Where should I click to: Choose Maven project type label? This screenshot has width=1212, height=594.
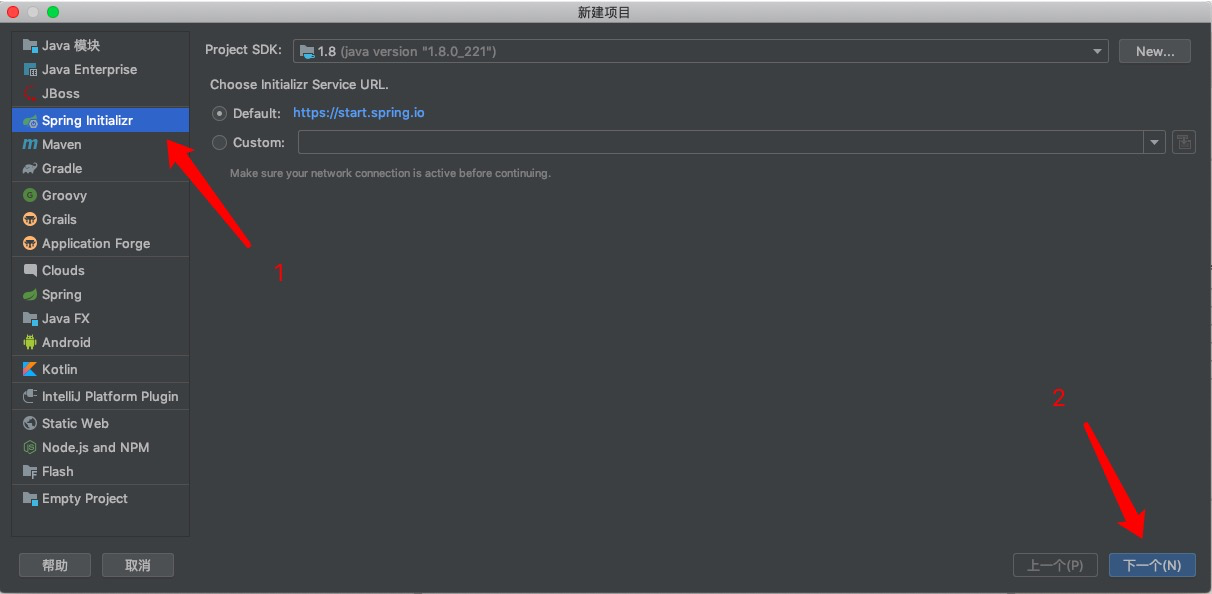(62, 144)
